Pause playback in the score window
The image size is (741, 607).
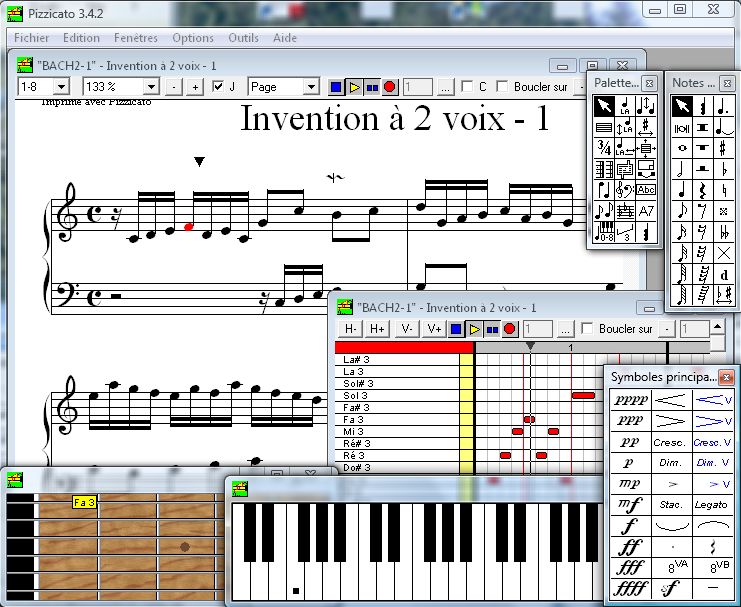(372, 87)
